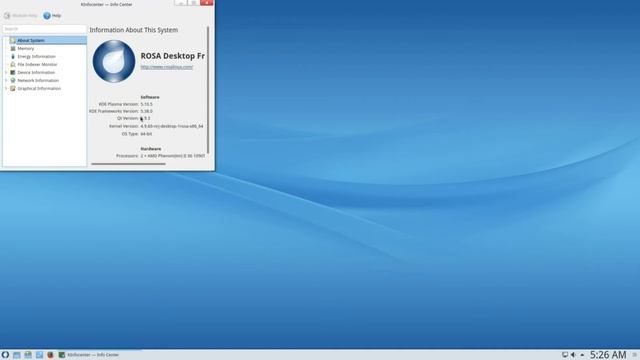Click the Energy Information battery icon
This screenshot has height=360, width=640.
pos(13,56)
